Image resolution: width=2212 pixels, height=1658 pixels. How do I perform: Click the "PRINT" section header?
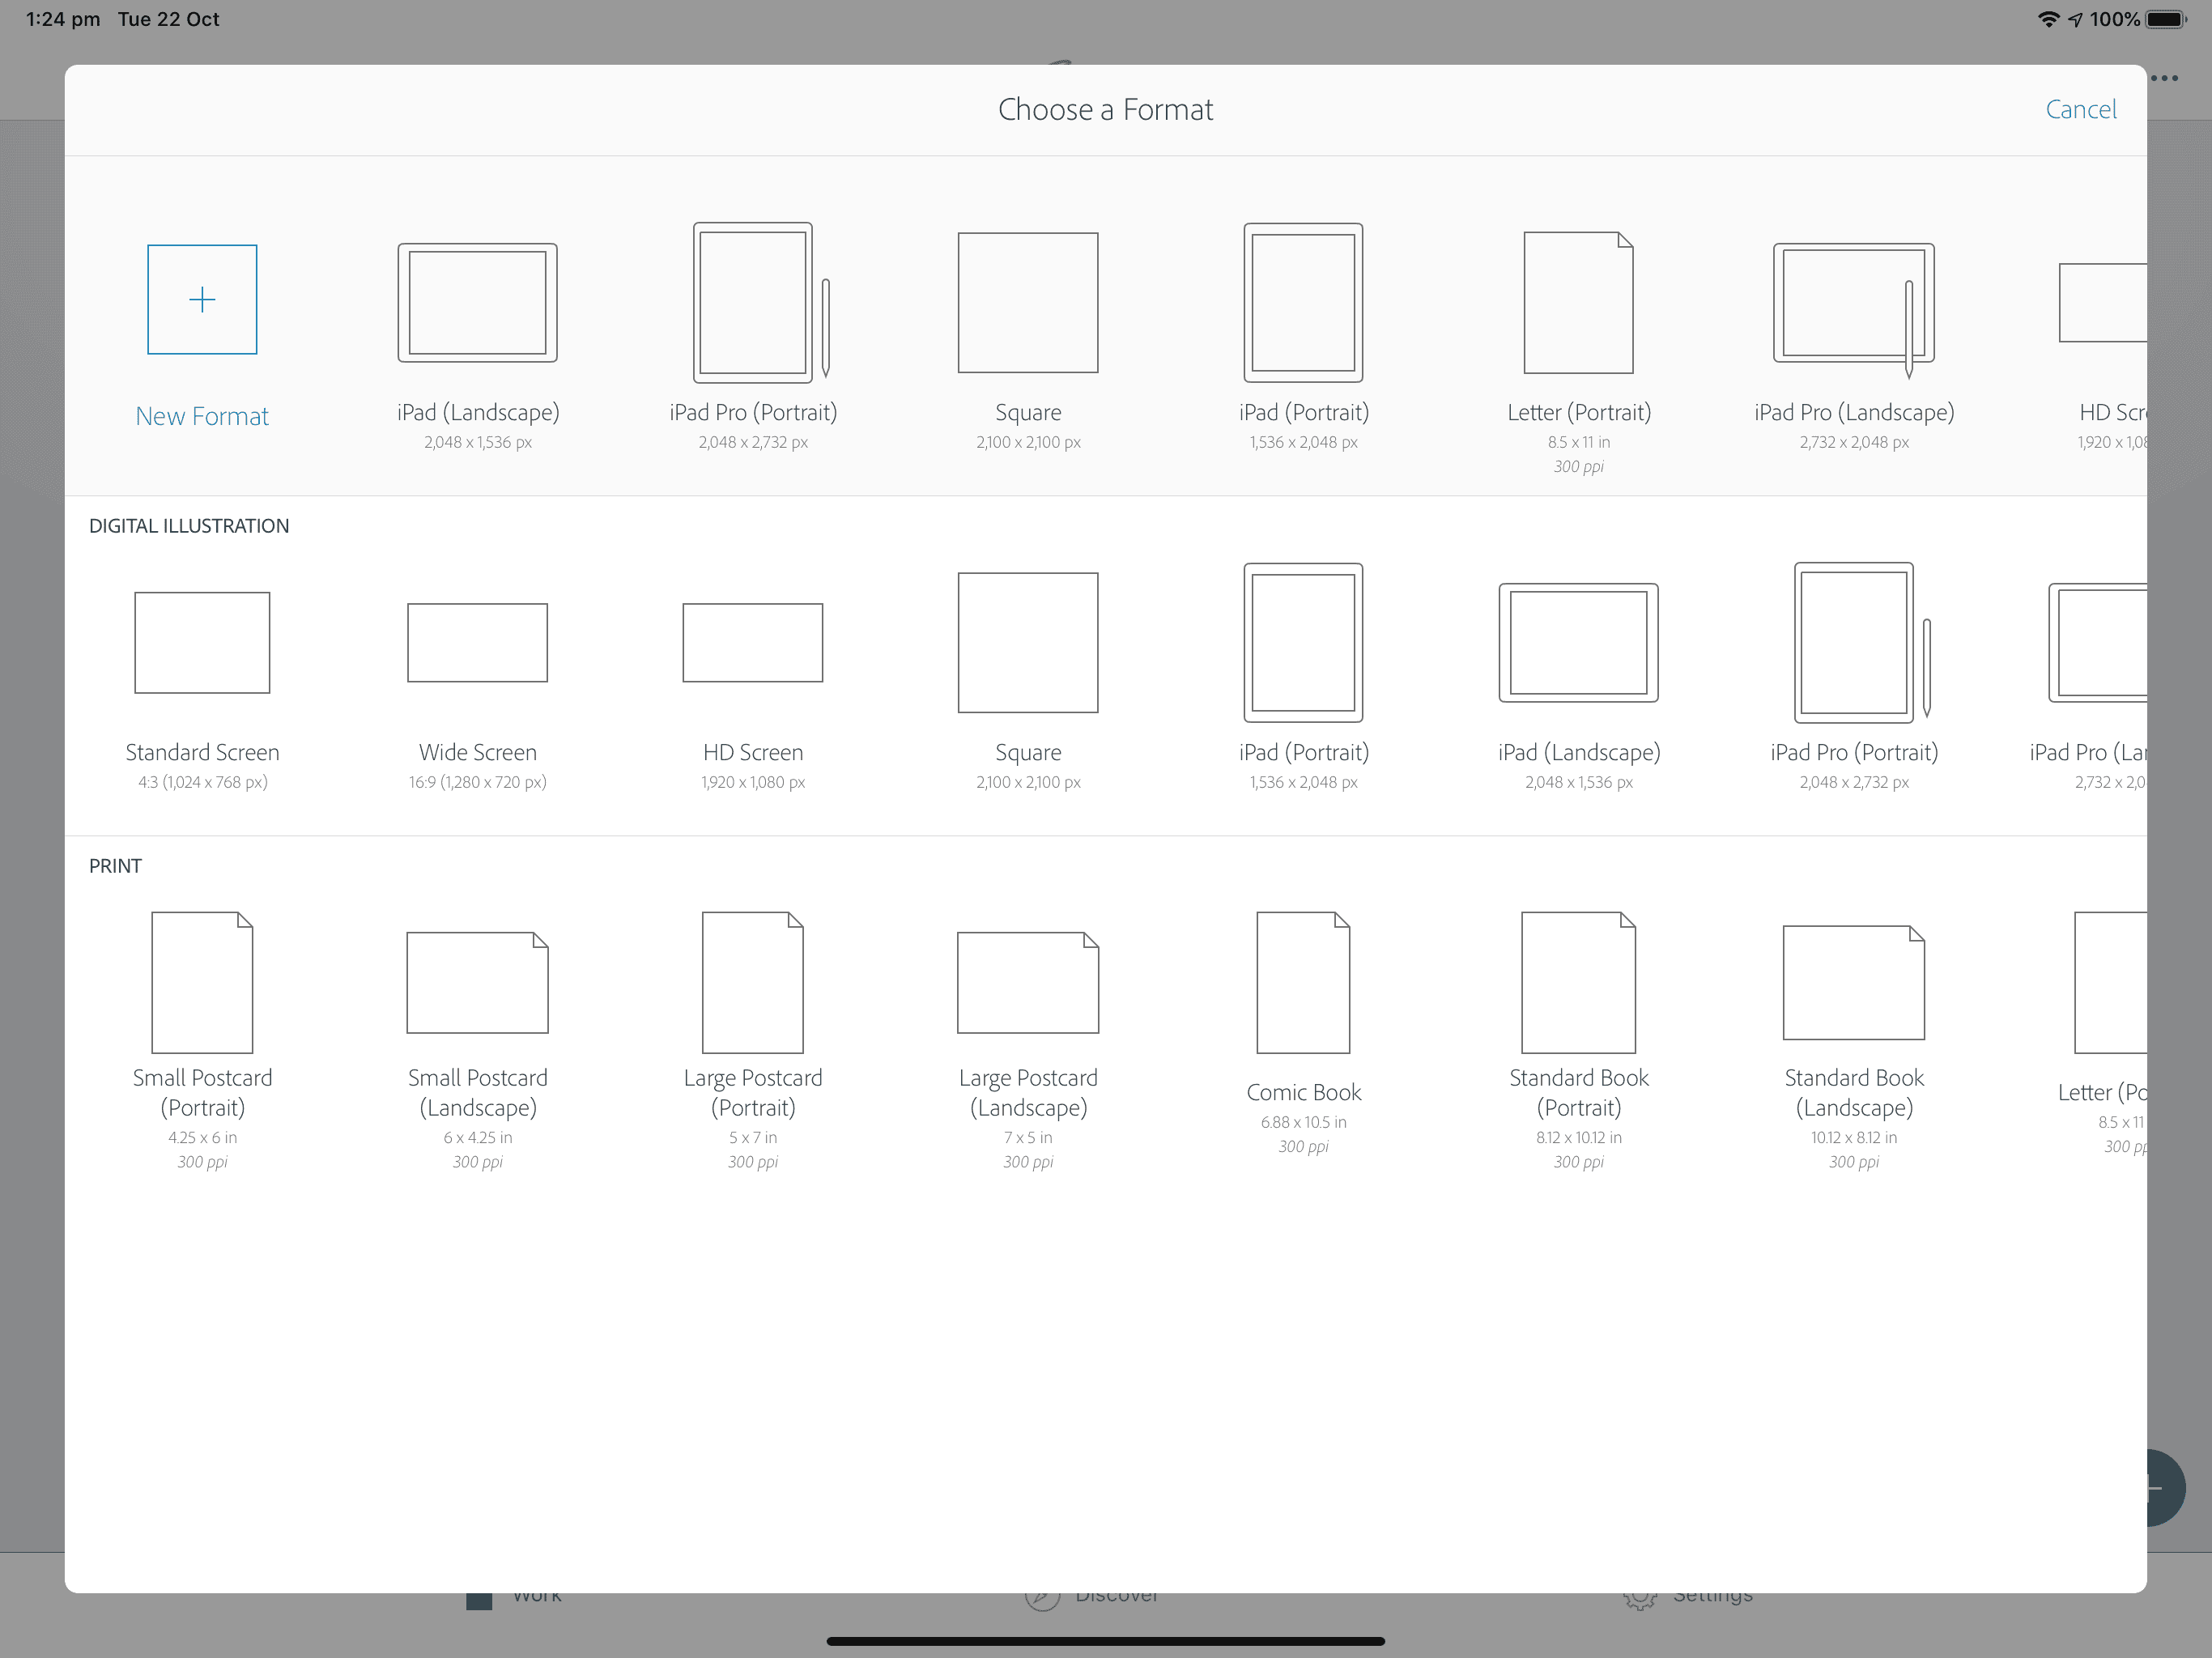click(115, 866)
